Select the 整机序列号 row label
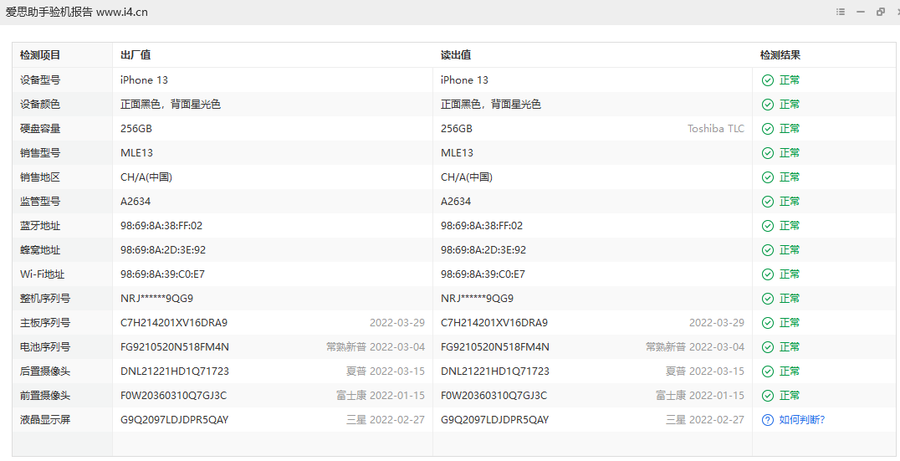Image resolution: width=900 pixels, height=461 pixels. [x=45, y=299]
